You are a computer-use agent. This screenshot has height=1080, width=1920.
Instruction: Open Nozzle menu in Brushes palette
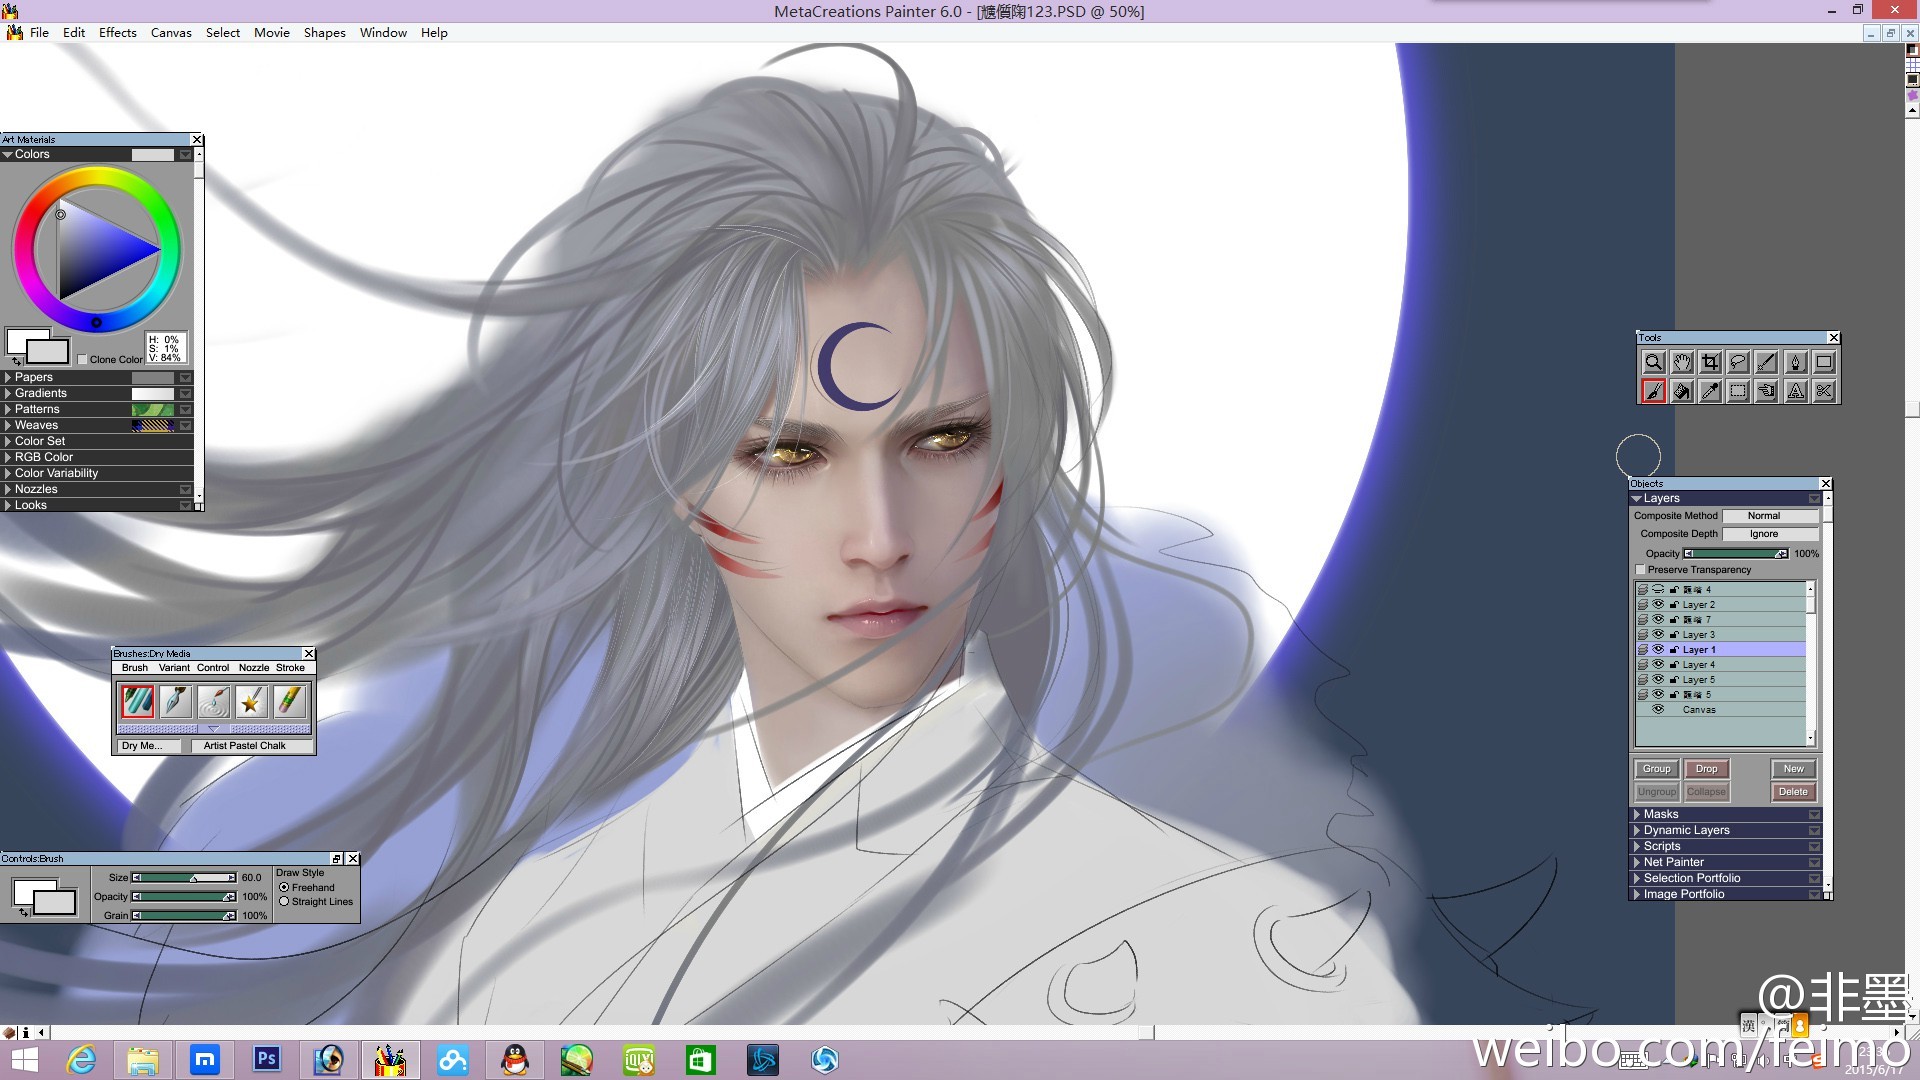click(x=254, y=668)
